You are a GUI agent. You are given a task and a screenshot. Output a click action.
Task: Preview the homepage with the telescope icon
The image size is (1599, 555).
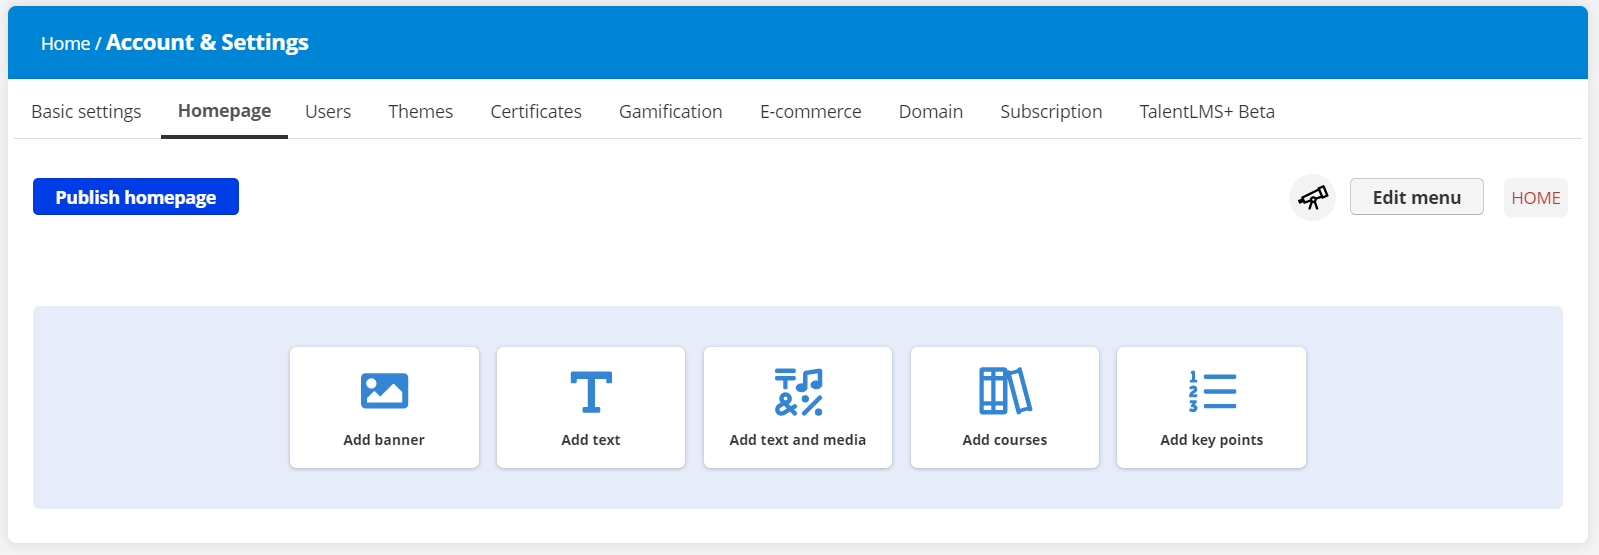pos(1312,198)
